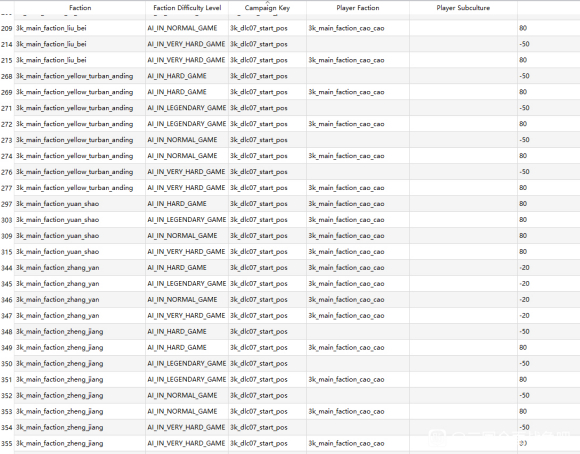Screen dimensions: 580x454
Task: Click the Player Faction cell in row 315
Action: 358,252
